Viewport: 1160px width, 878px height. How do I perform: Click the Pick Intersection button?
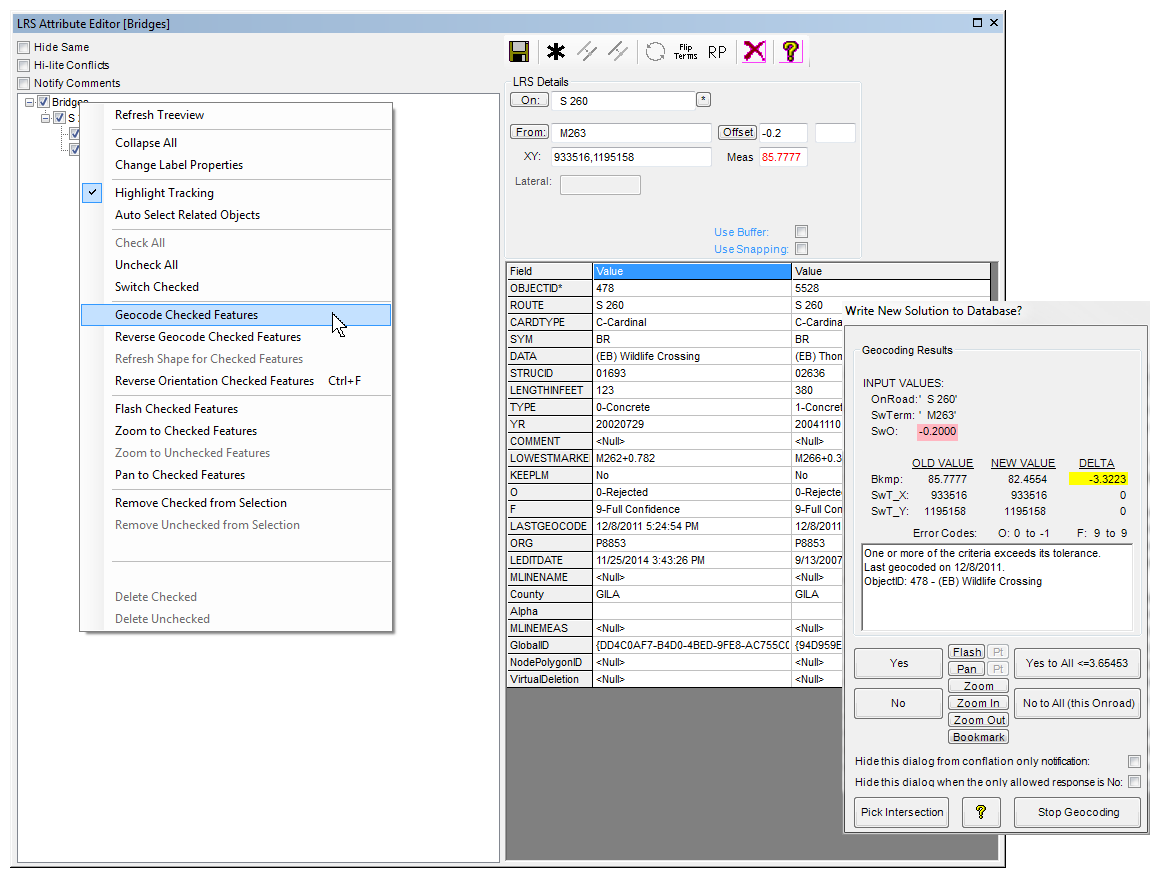[902, 812]
